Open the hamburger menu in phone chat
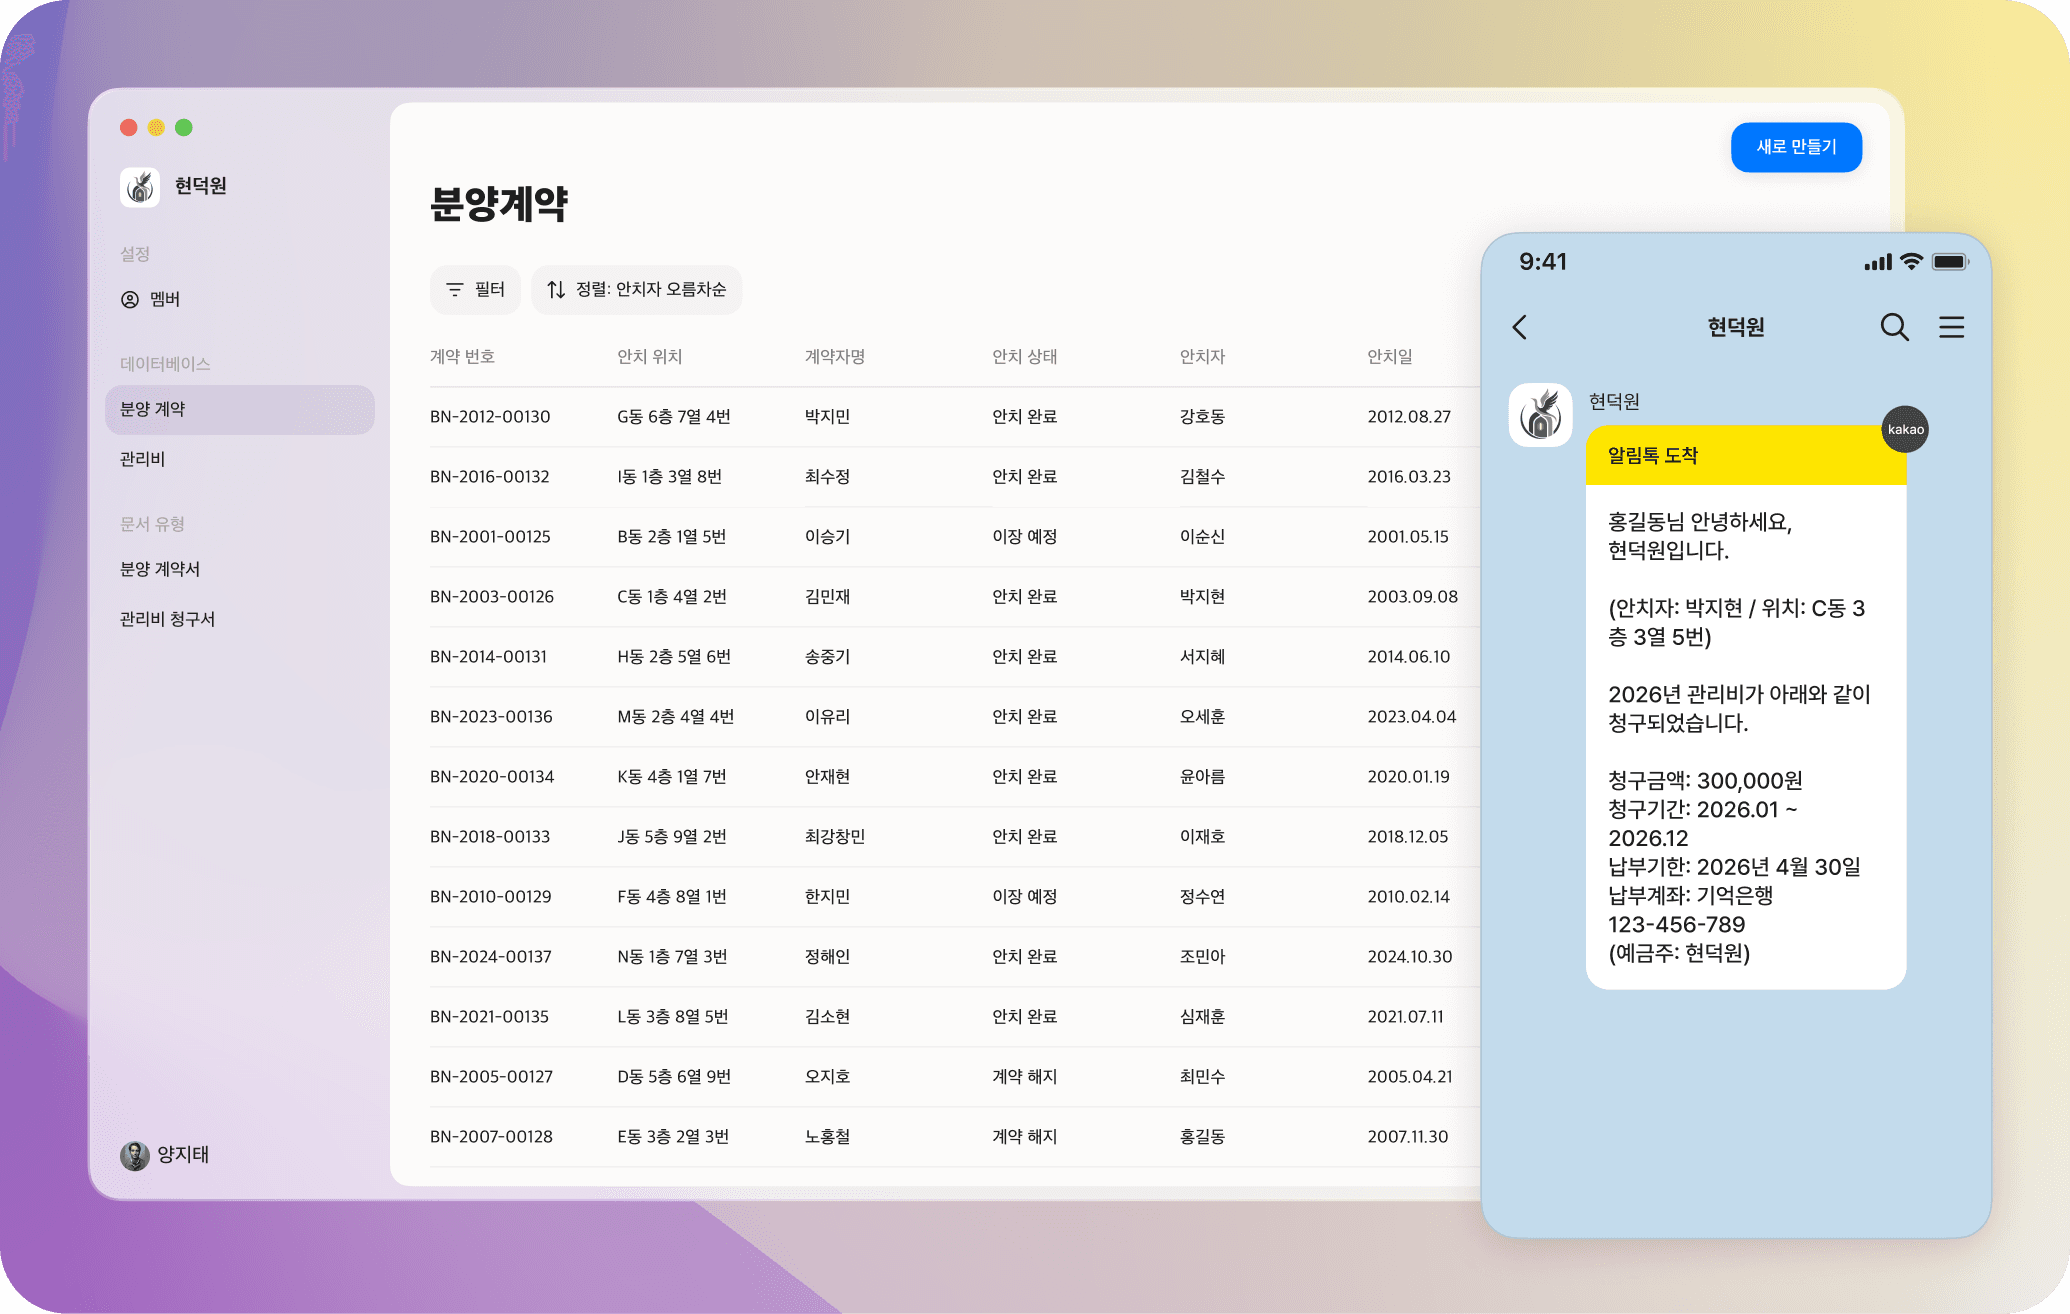This screenshot has width=2070, height=1314. tap(1951, 327)
